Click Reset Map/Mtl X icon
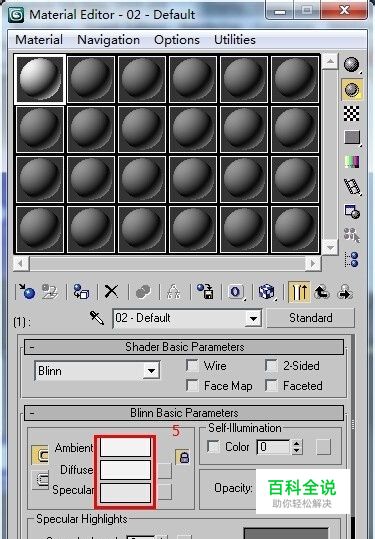The image size is (375, 539). coord(111,292)
